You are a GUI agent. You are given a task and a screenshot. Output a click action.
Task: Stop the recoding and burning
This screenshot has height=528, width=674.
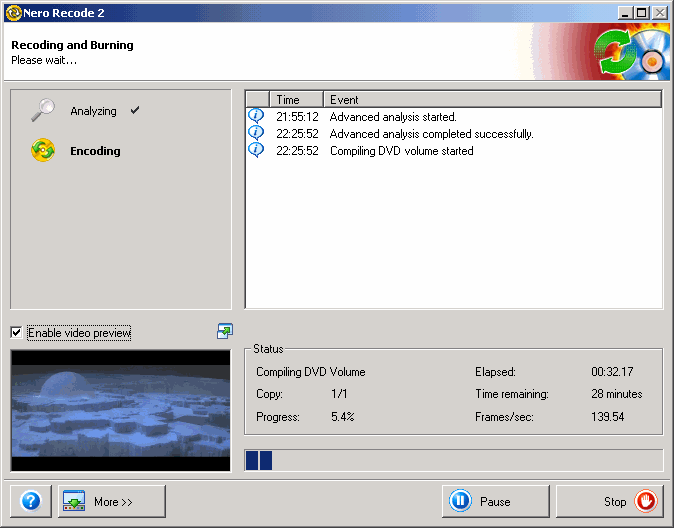[609, 502]
